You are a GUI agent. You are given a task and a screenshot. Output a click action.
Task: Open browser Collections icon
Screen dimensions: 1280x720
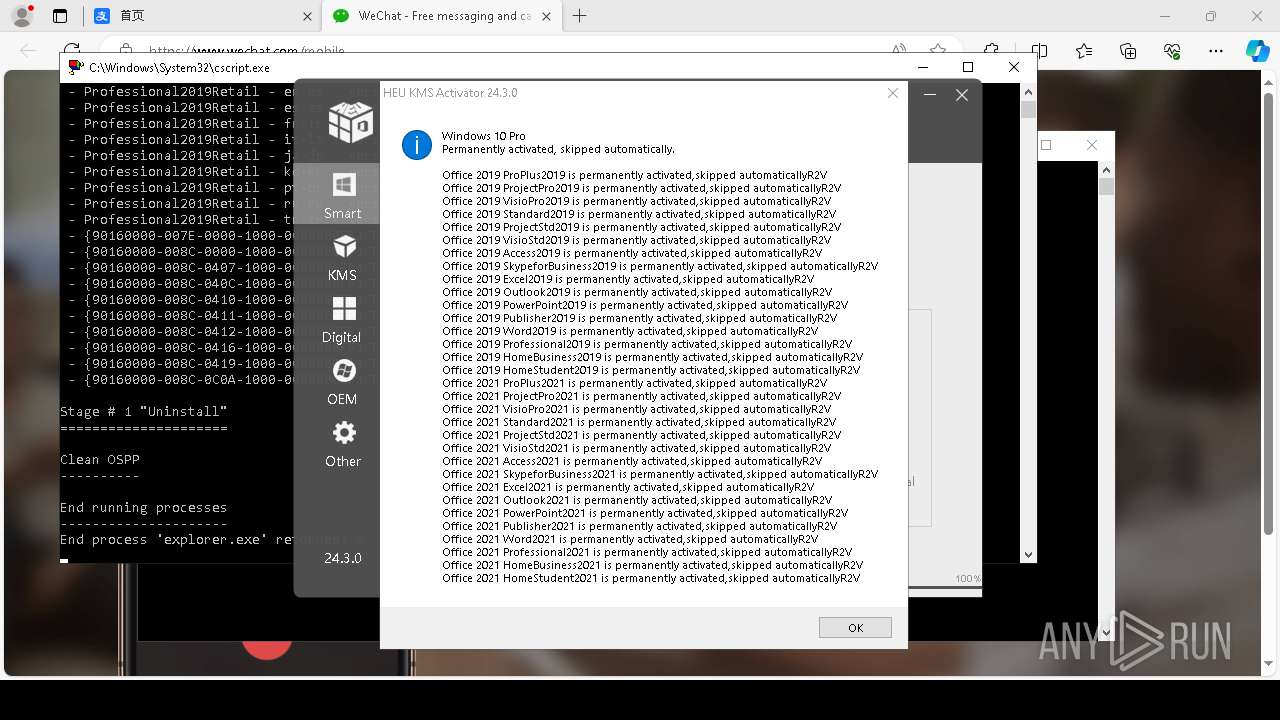point(1128,51)
